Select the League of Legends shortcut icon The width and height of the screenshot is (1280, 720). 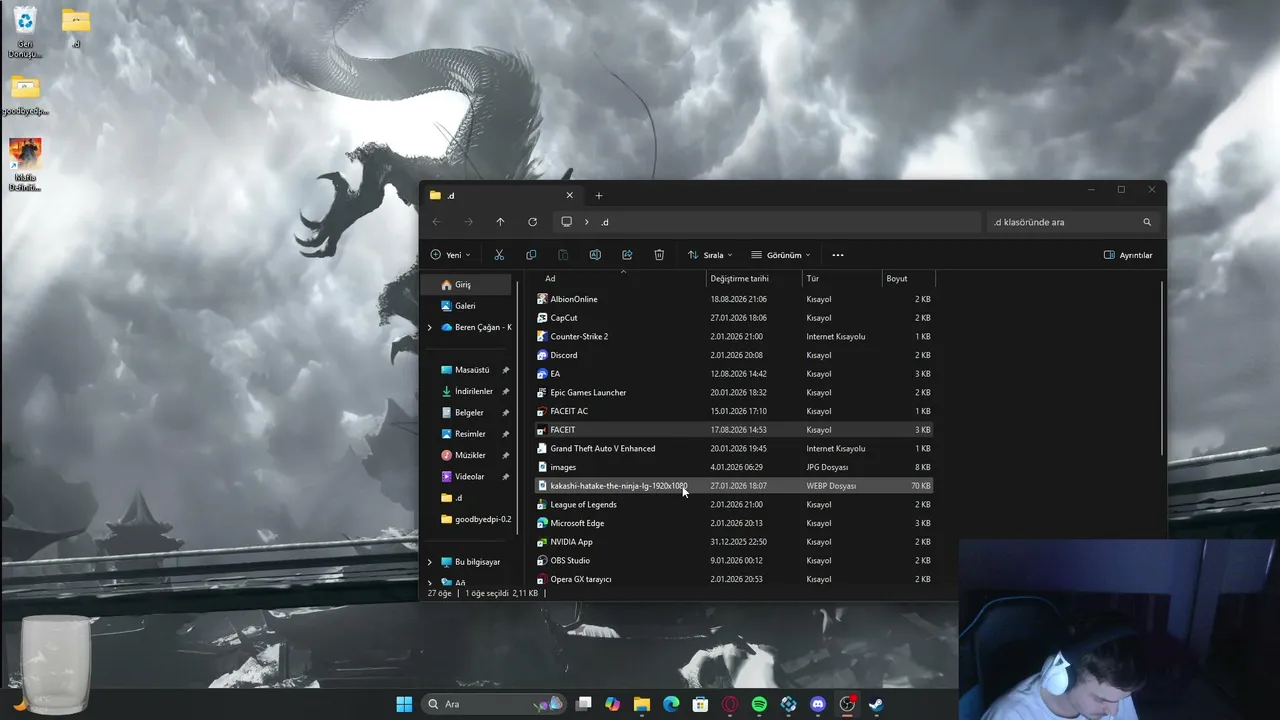(542, 504)
